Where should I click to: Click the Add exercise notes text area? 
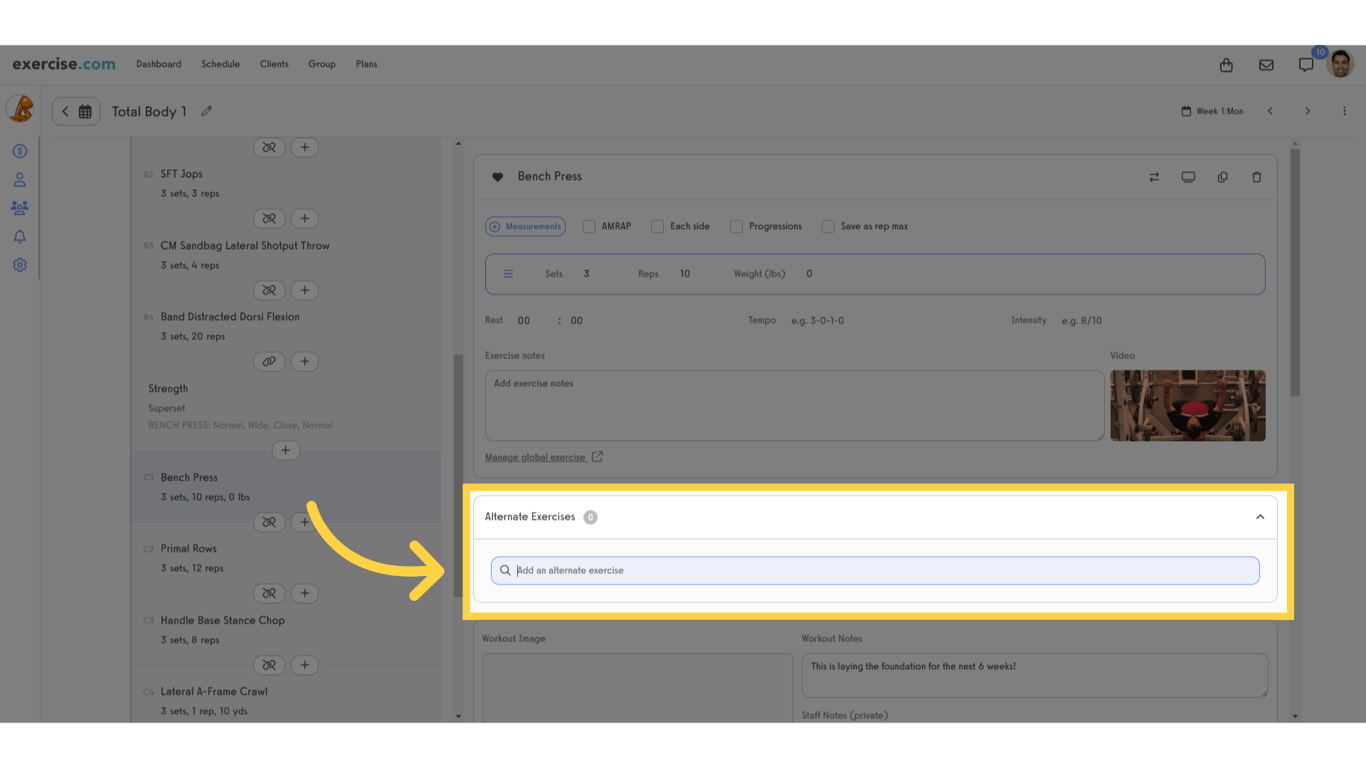(795, 406)
